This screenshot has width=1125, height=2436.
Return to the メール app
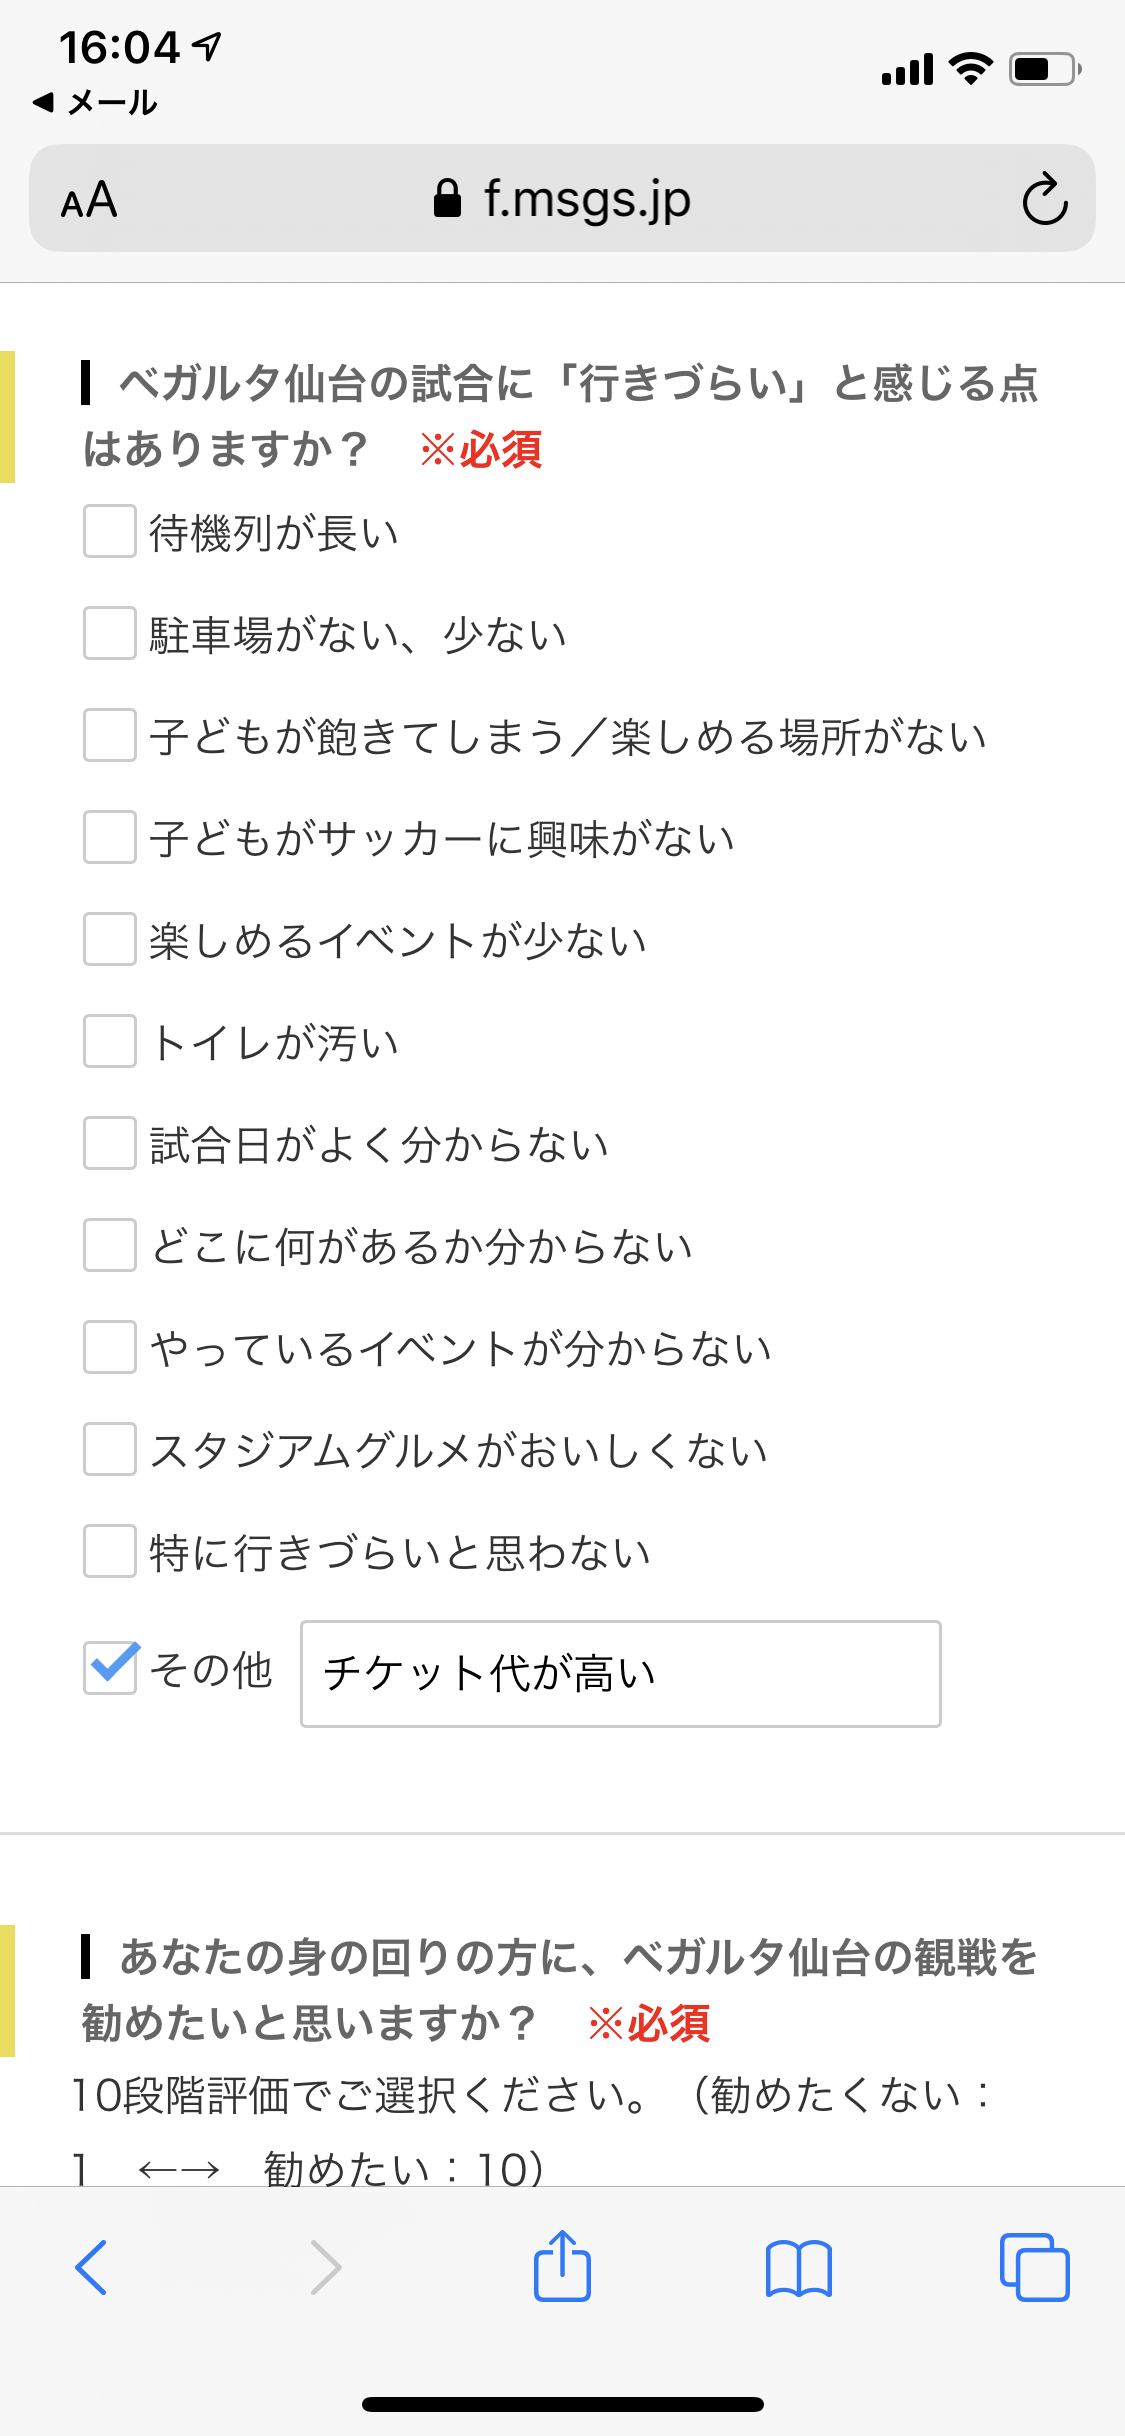96,102
